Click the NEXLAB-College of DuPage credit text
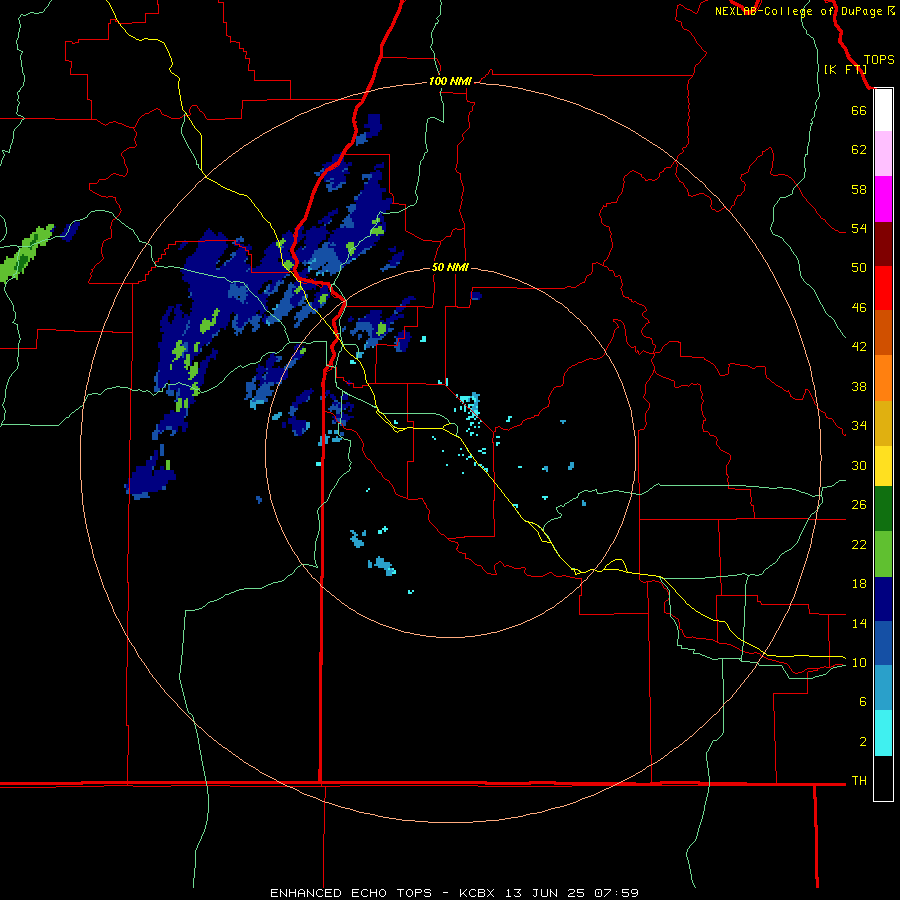The height and width of the screenshot is (900, 900). click(x=798, y=11)
